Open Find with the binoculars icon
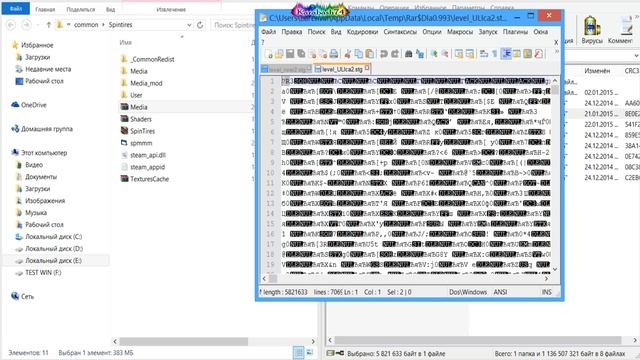Screen dimensions: 640x360 tap(408, 54)
